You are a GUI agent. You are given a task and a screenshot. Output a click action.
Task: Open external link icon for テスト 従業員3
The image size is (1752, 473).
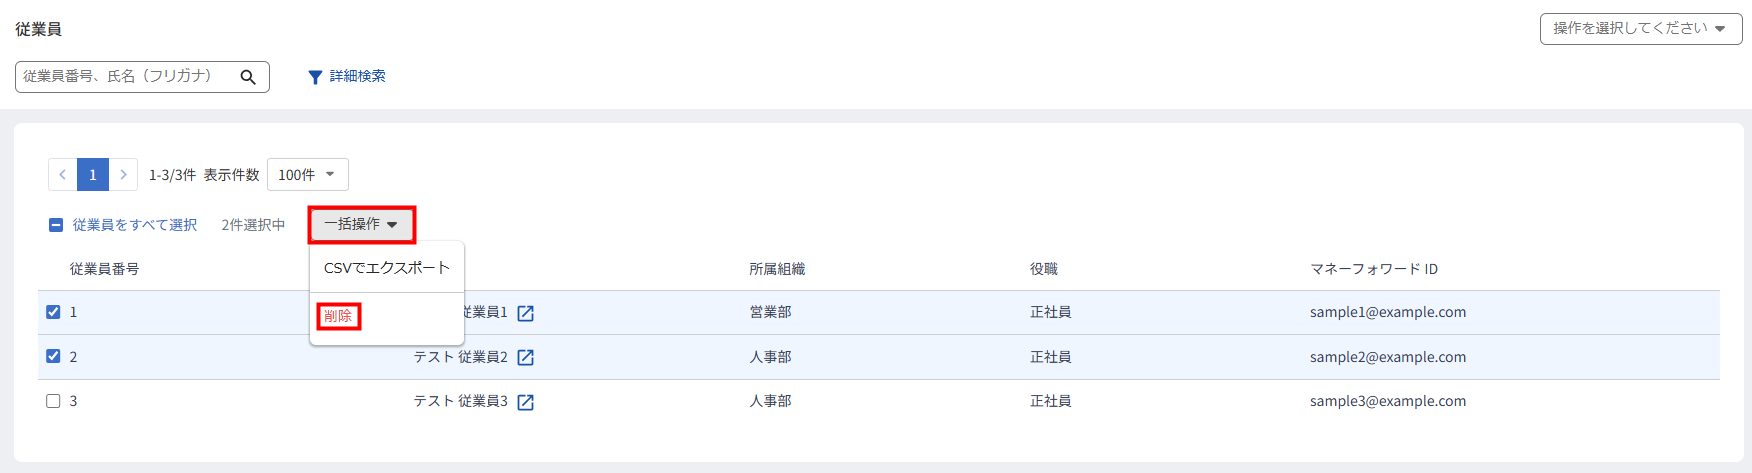[x=526, y=402]
